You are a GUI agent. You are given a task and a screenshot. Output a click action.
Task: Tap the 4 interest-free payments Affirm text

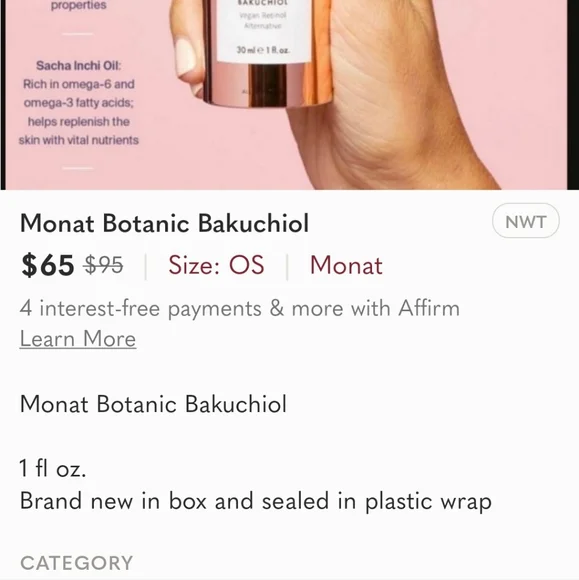click(240, 308)
